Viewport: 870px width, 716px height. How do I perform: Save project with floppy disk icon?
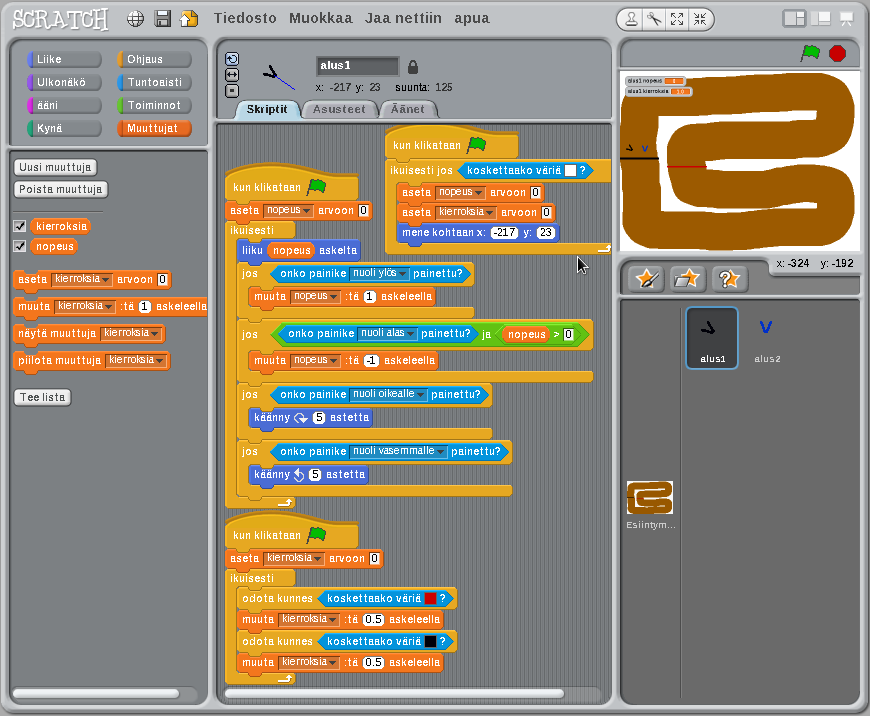[163, 19]
